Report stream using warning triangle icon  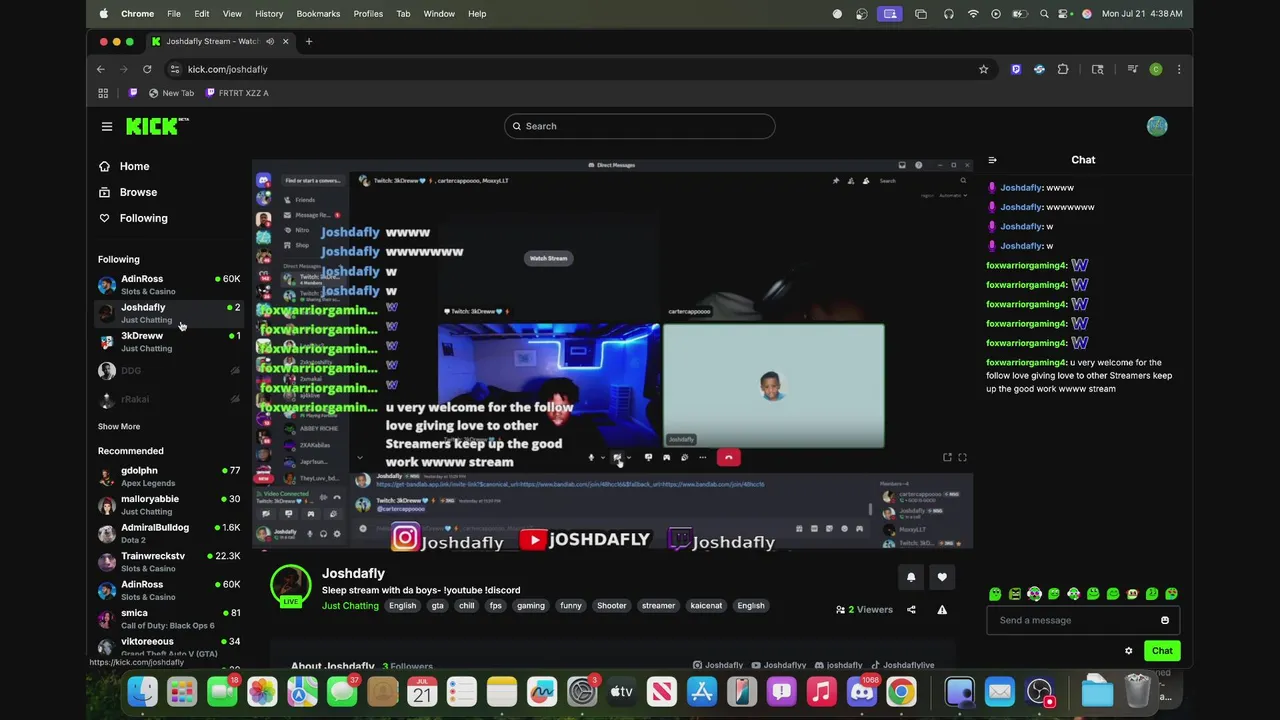point(942,609)
